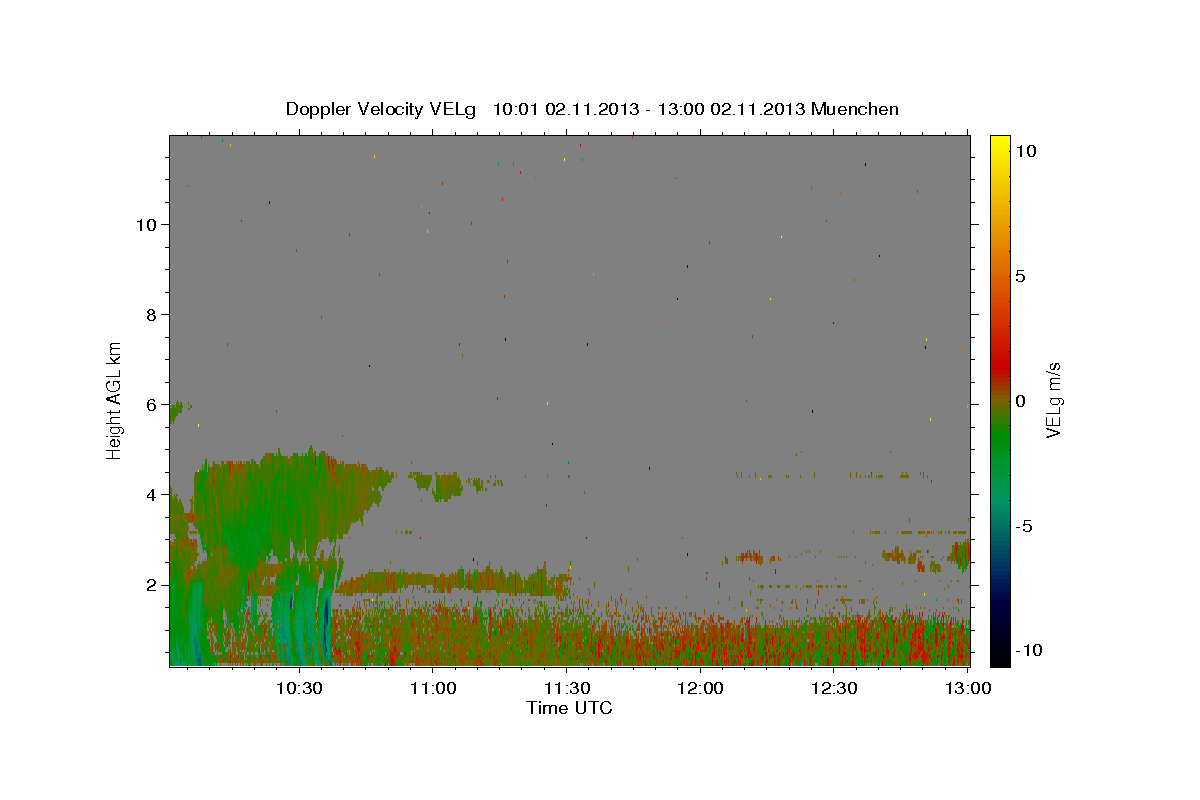Click color bar label '0'

pyautogui.click(x=1021, y=401)
